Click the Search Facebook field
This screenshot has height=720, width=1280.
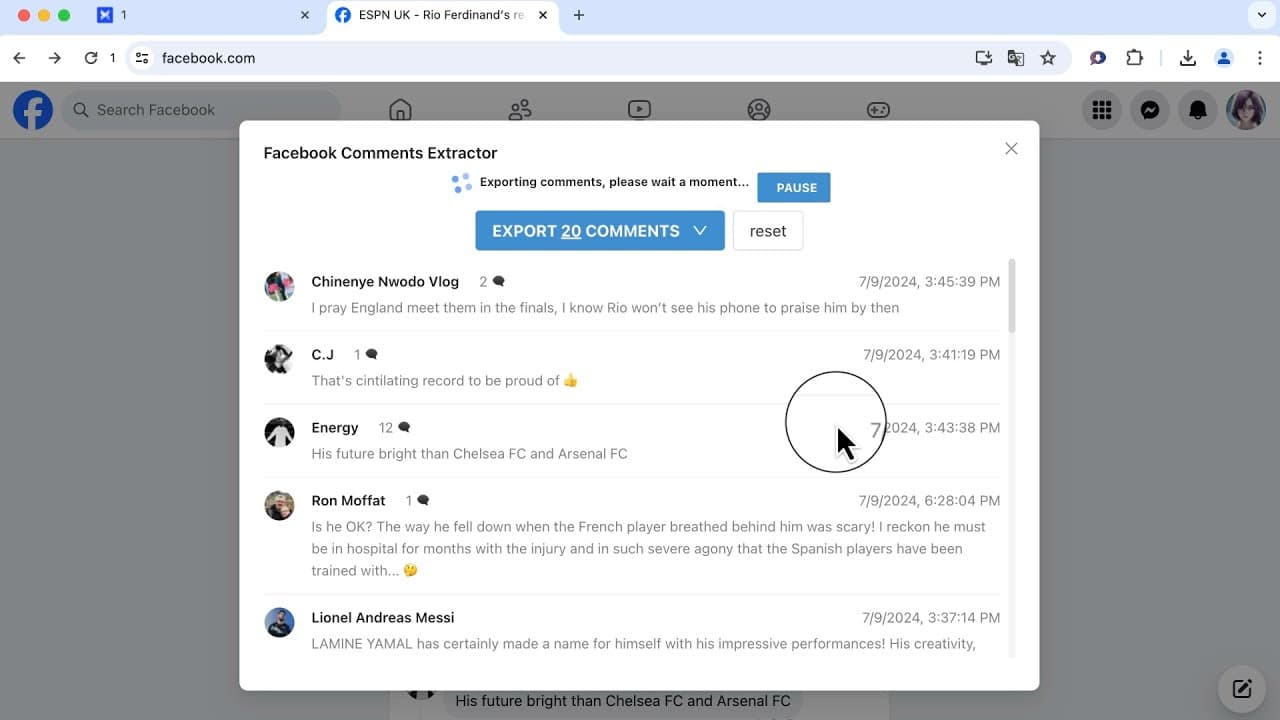[201, 110]
